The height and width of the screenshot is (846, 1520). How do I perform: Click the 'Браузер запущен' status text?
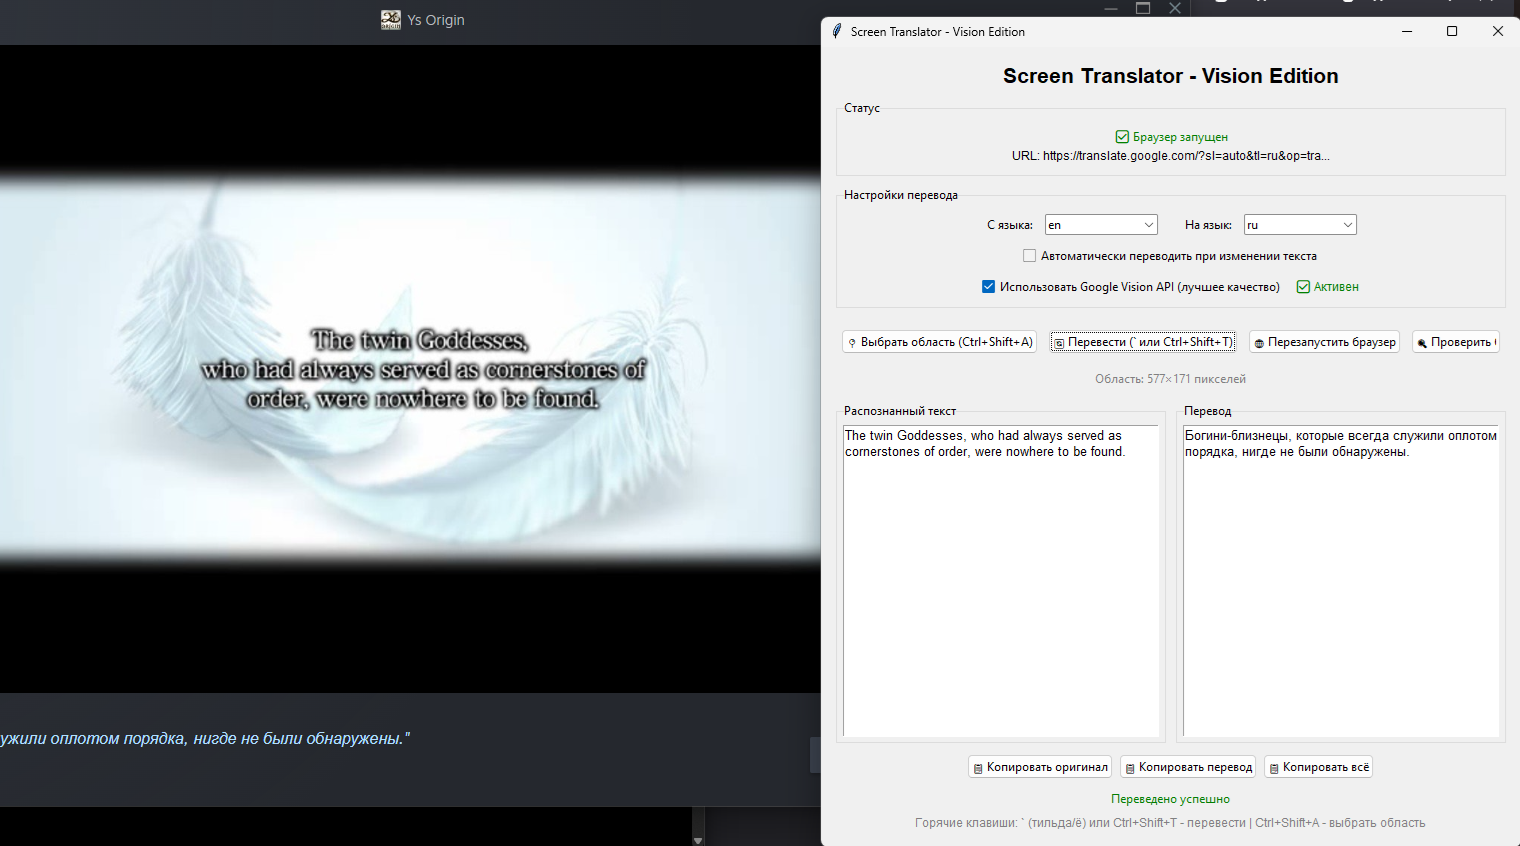(x=1180, y=137)
